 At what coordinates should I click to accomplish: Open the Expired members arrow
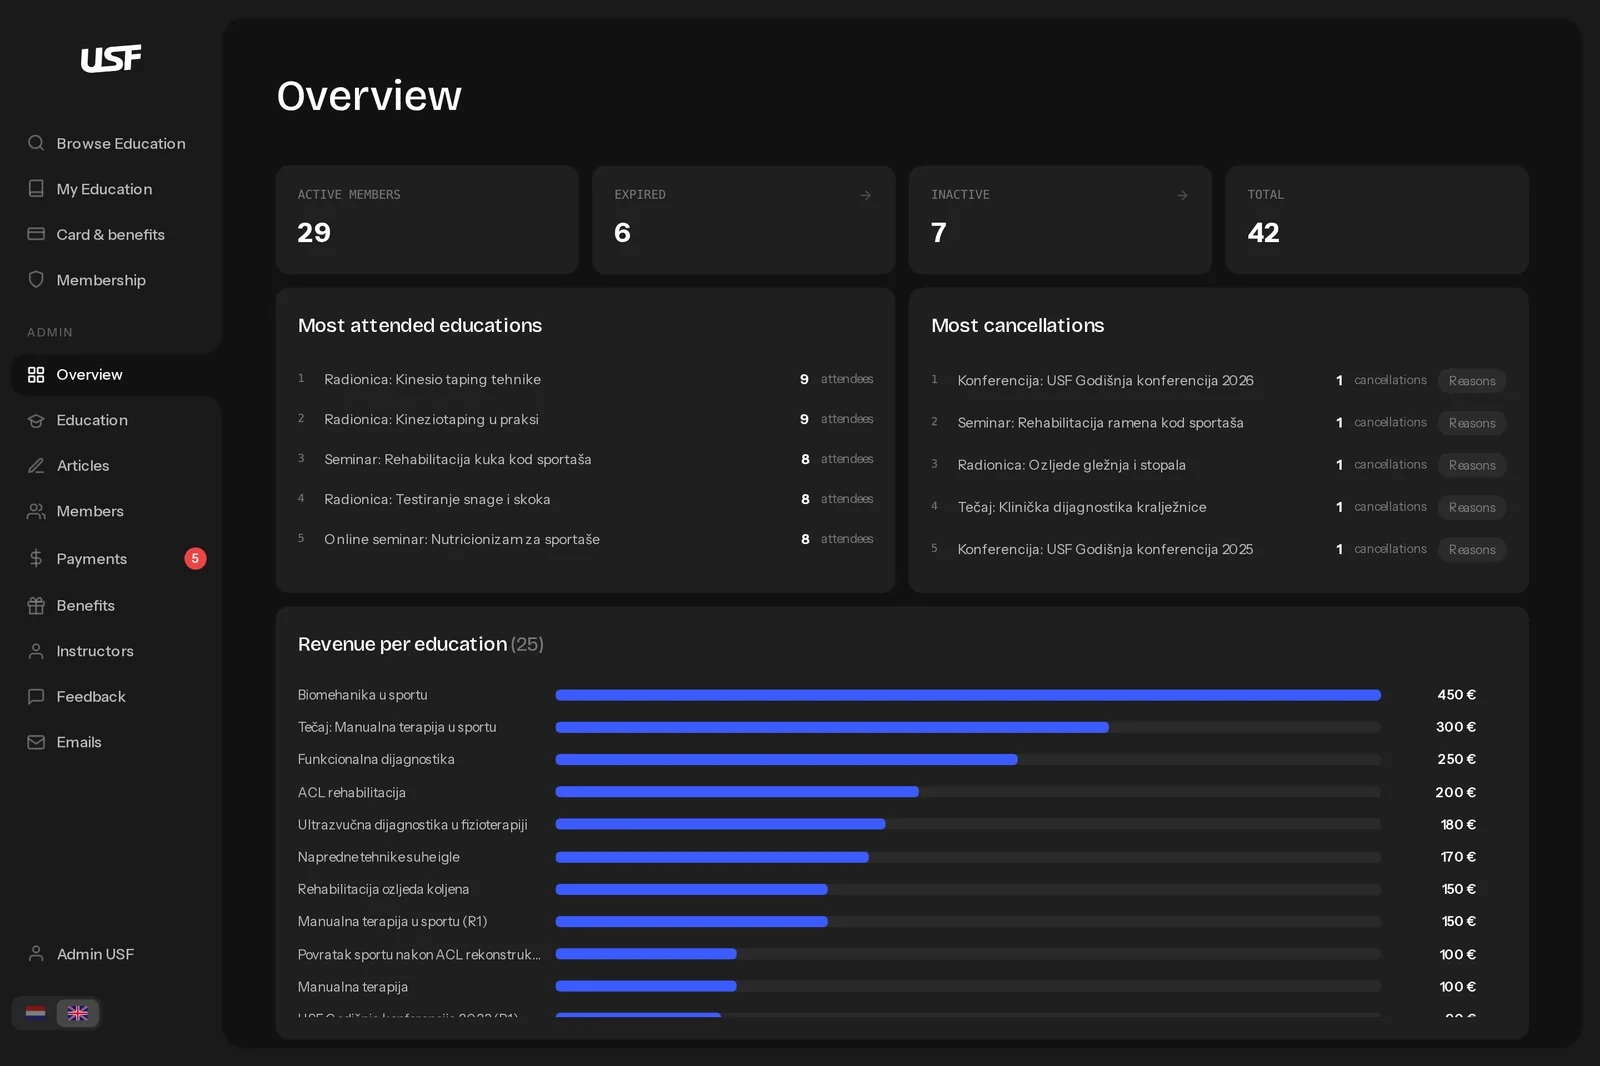coord(865,195)
